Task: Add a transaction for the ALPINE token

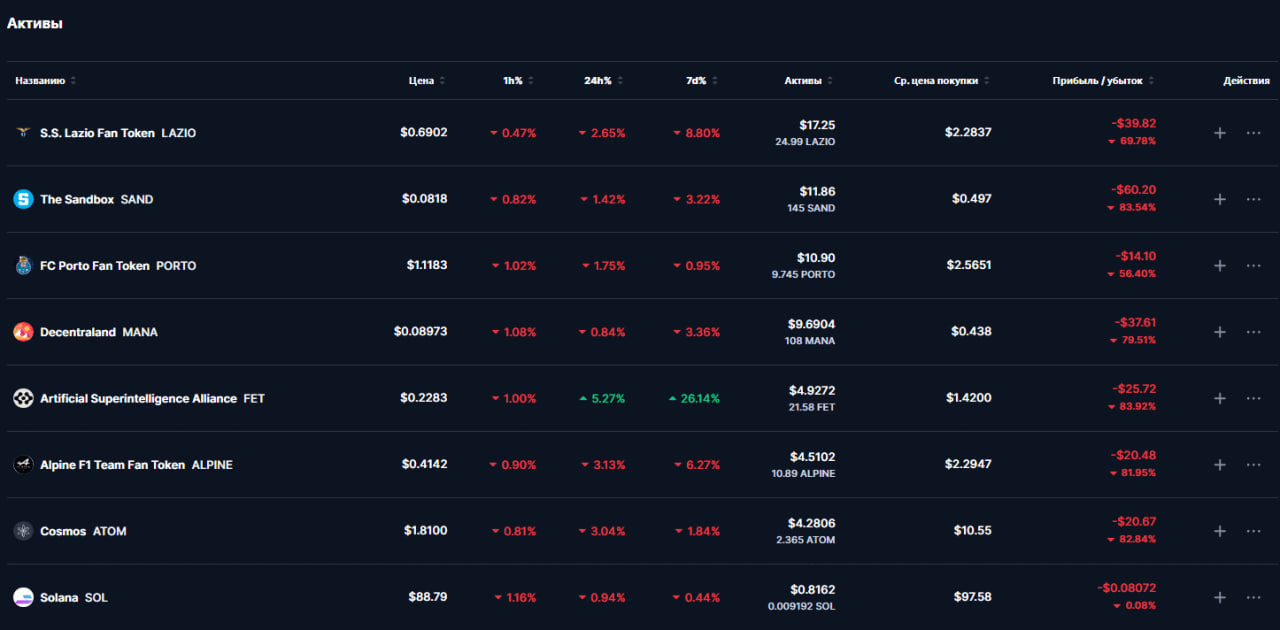Action: point(1219,464)
